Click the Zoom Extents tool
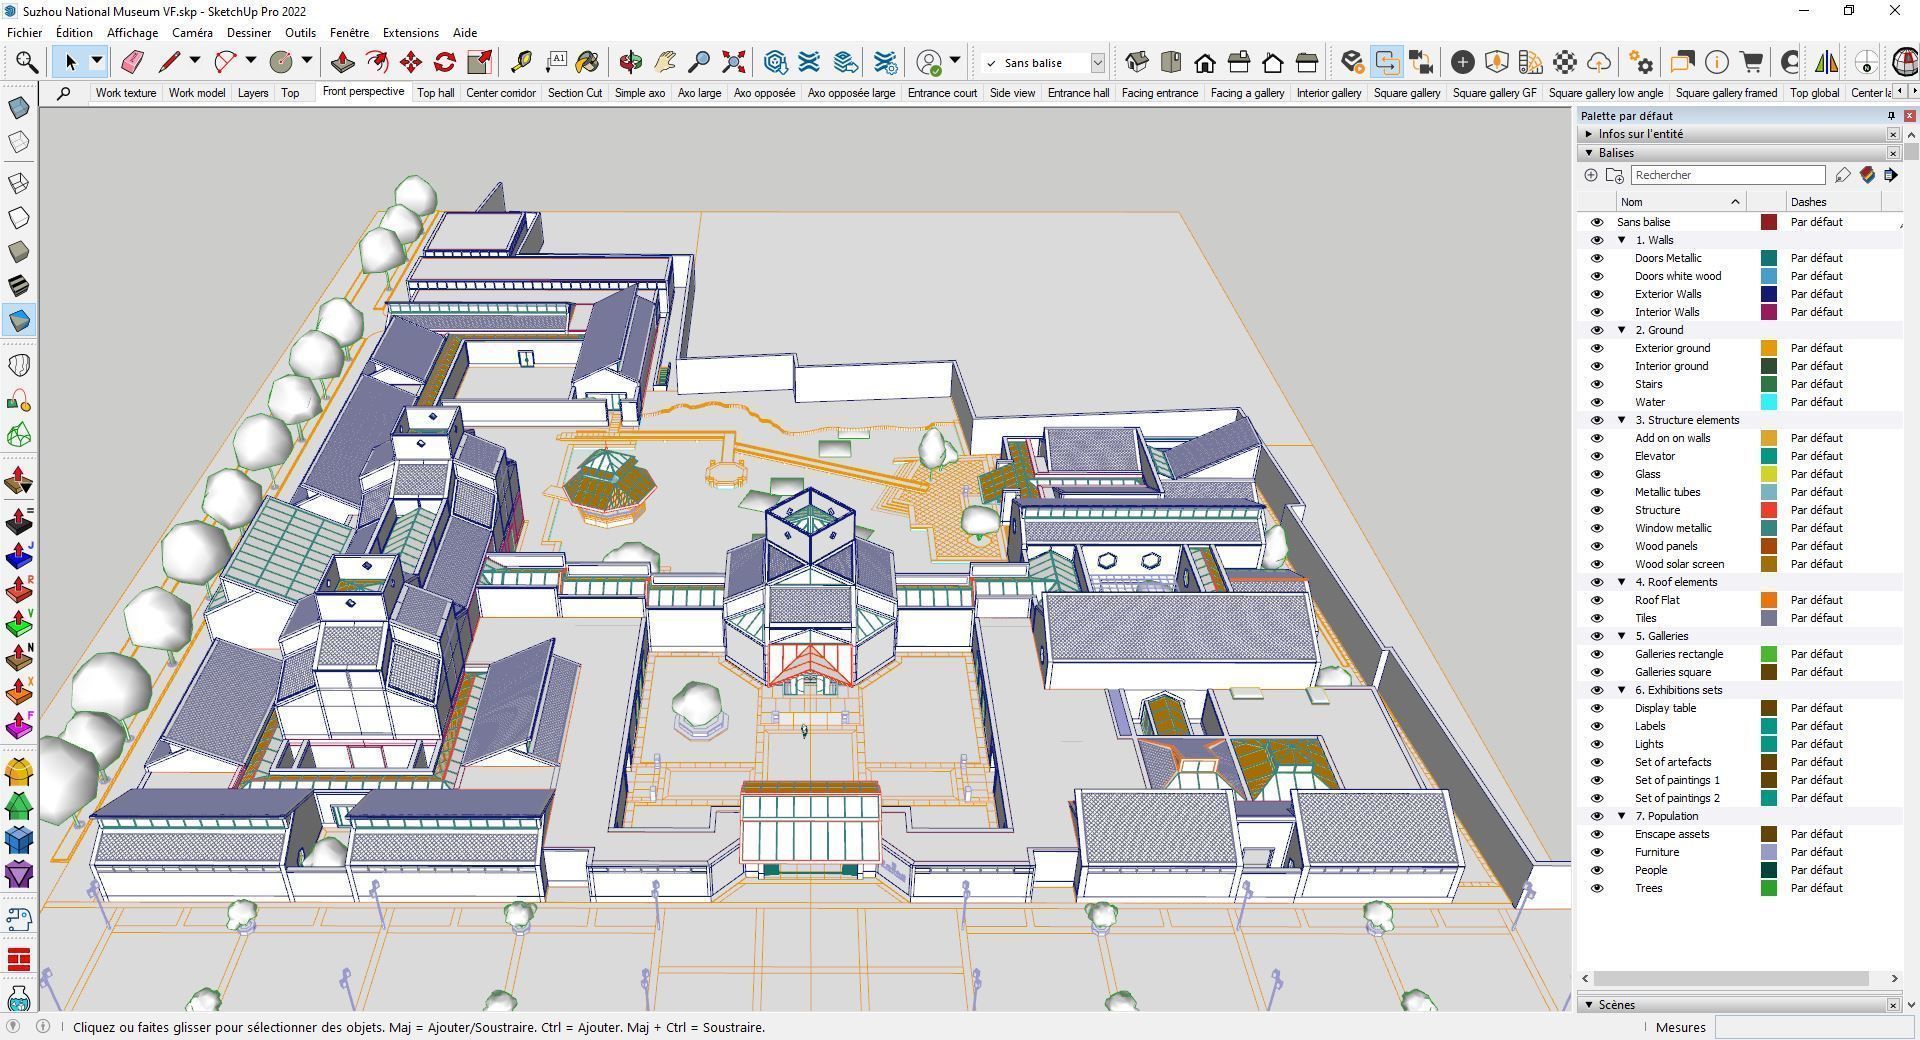 [733, 62]
